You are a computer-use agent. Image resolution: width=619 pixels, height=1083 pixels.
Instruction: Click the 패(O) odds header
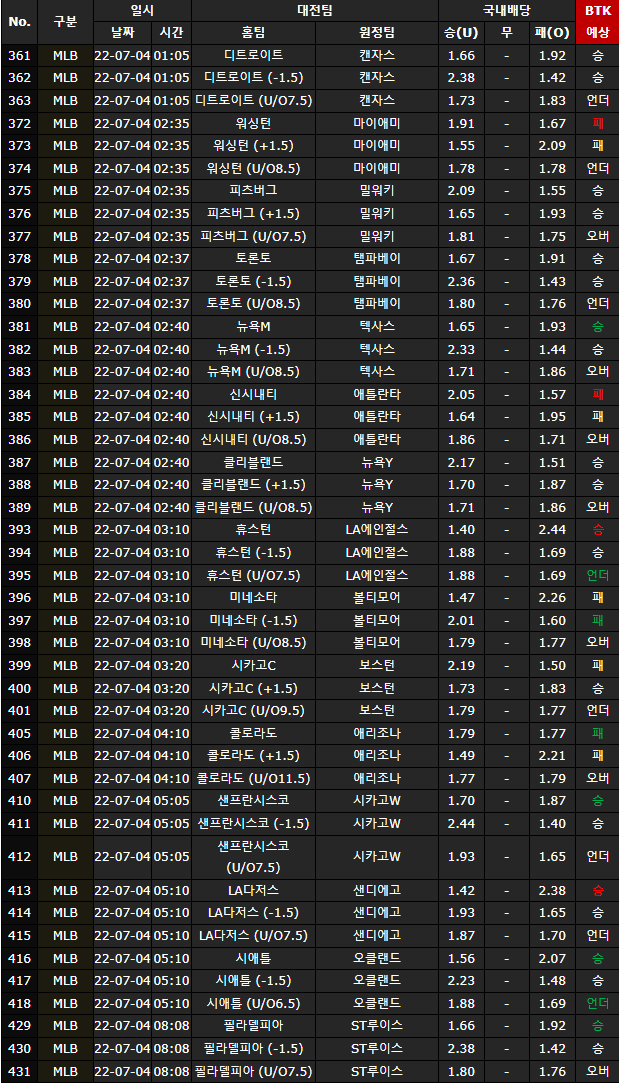552,32
